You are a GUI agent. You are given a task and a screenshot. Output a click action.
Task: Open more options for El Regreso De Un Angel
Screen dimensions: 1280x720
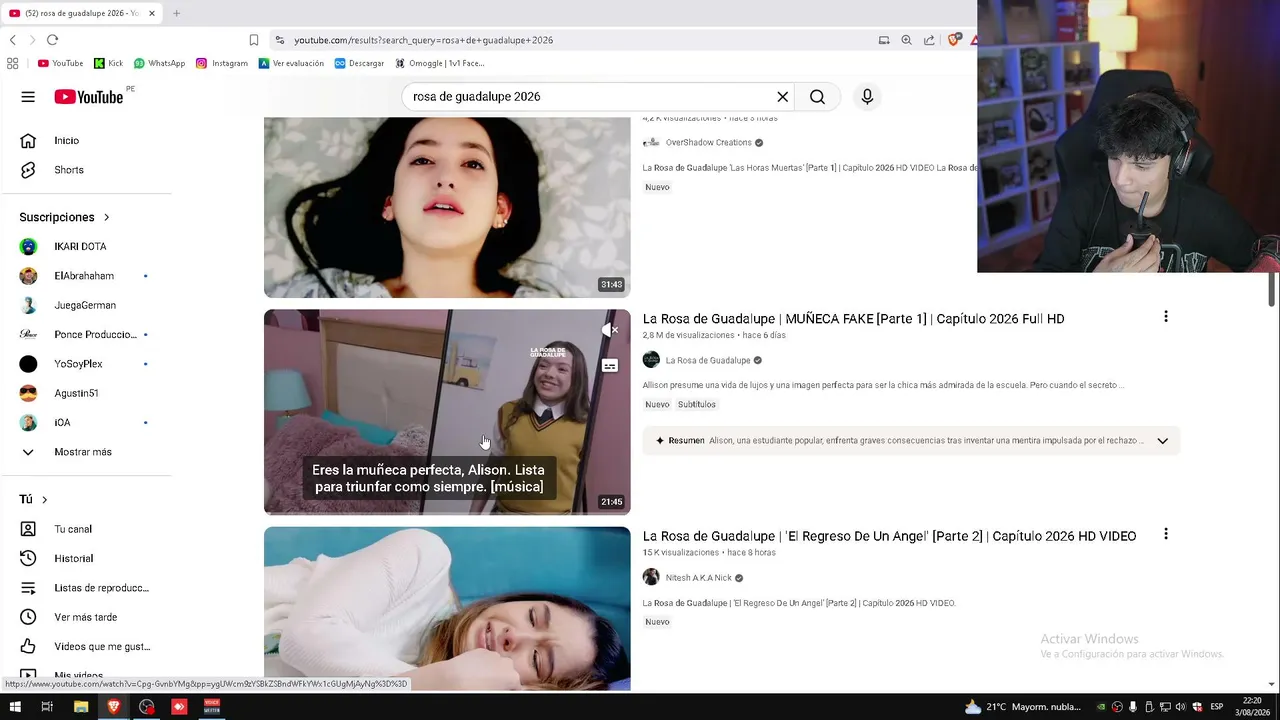coord(1165,535)
